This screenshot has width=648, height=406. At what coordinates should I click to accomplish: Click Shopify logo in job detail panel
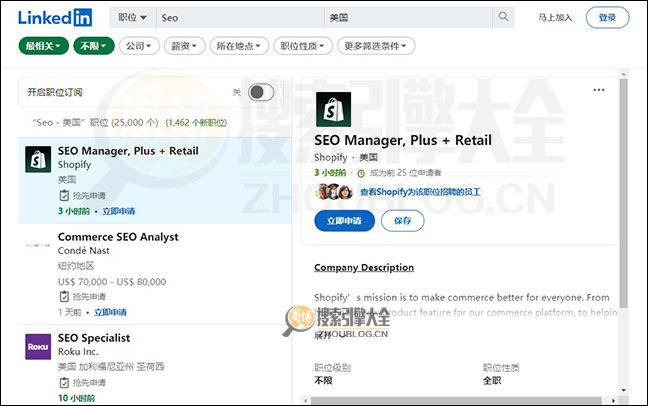click(x=333, y=109)
